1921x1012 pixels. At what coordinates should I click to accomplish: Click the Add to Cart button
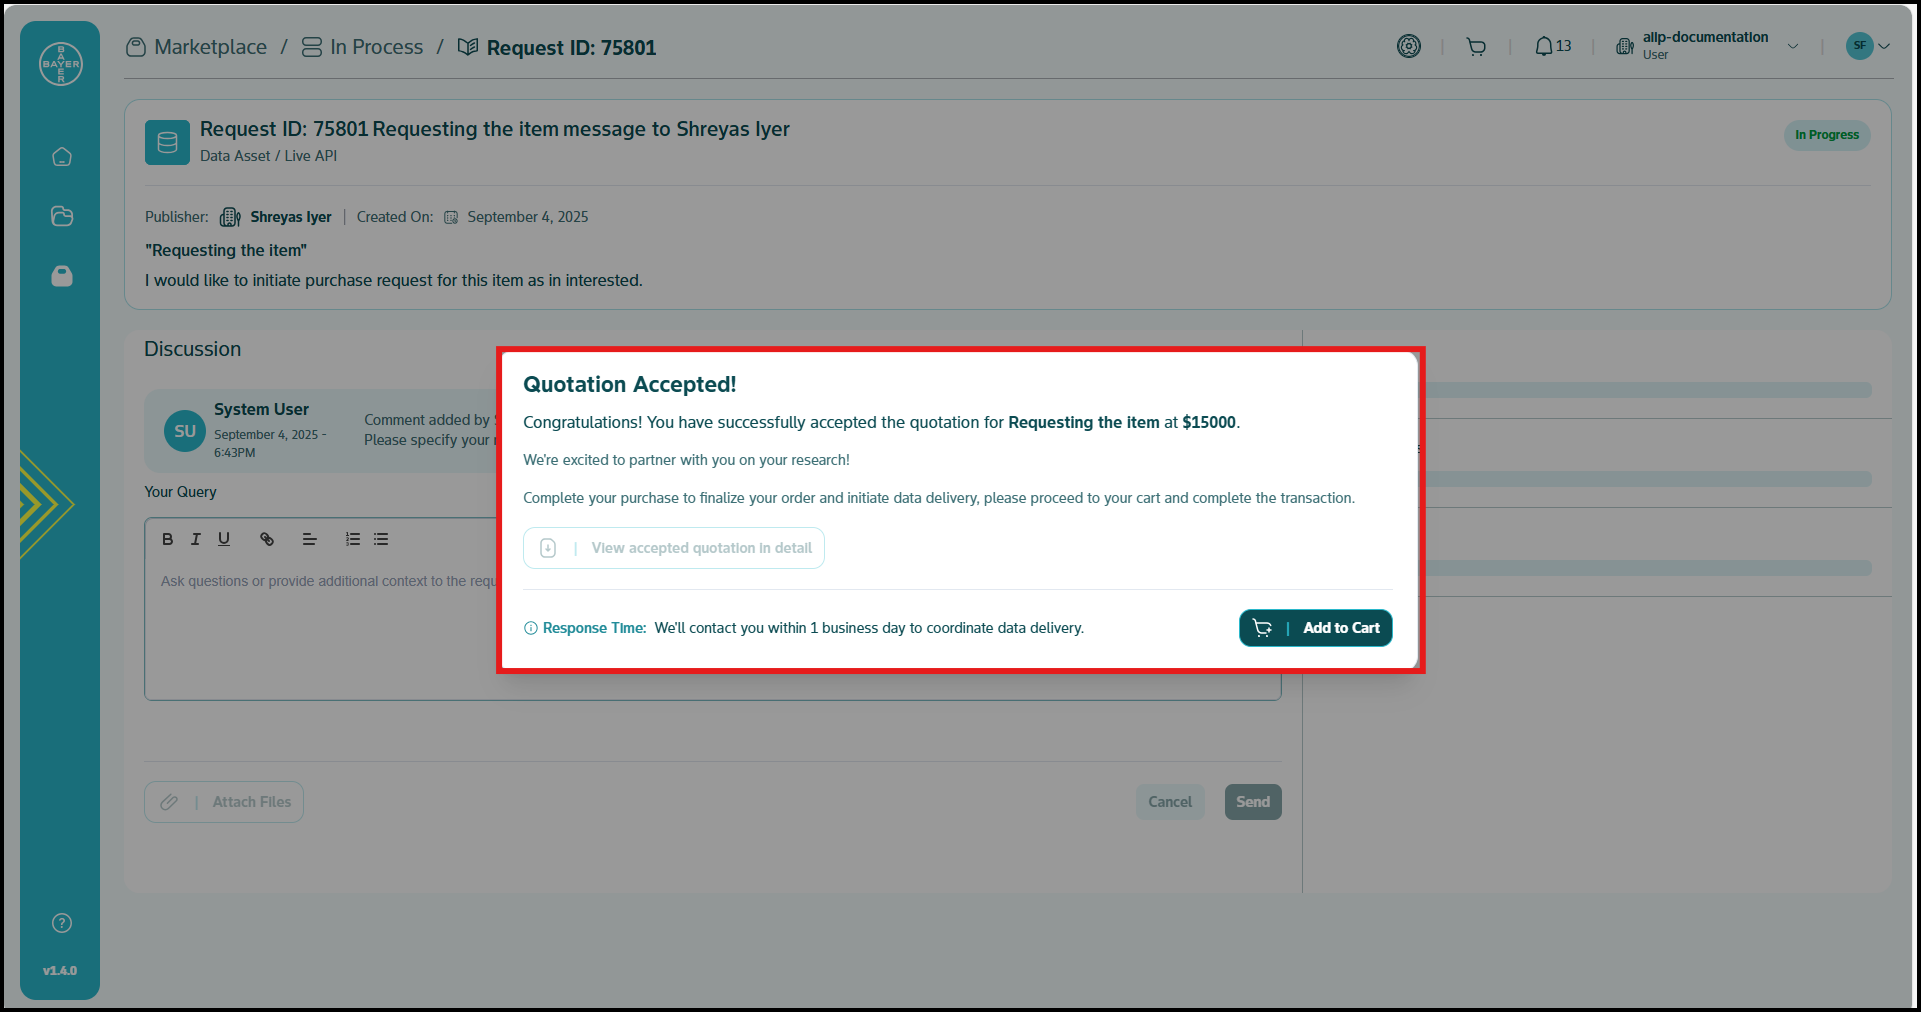click(x=1315, y=628)
